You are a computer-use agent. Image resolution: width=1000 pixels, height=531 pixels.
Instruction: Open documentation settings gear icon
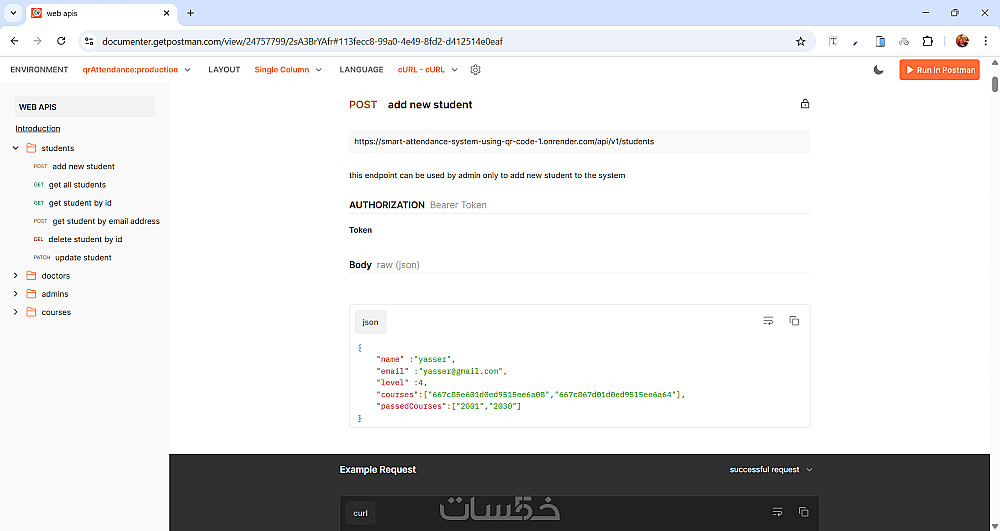tap(475, 69)
